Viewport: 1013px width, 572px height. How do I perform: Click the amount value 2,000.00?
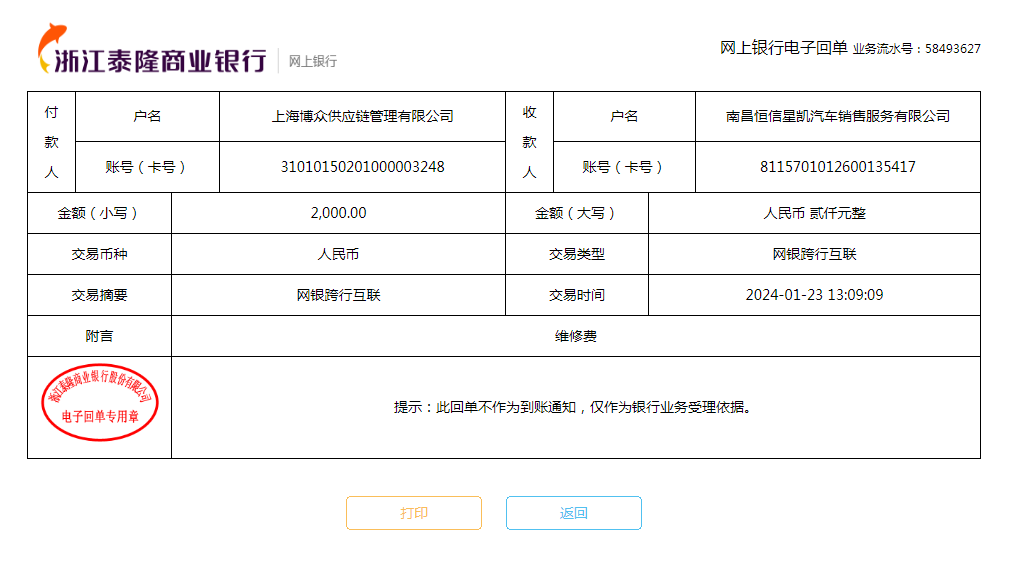coord(338,213)
